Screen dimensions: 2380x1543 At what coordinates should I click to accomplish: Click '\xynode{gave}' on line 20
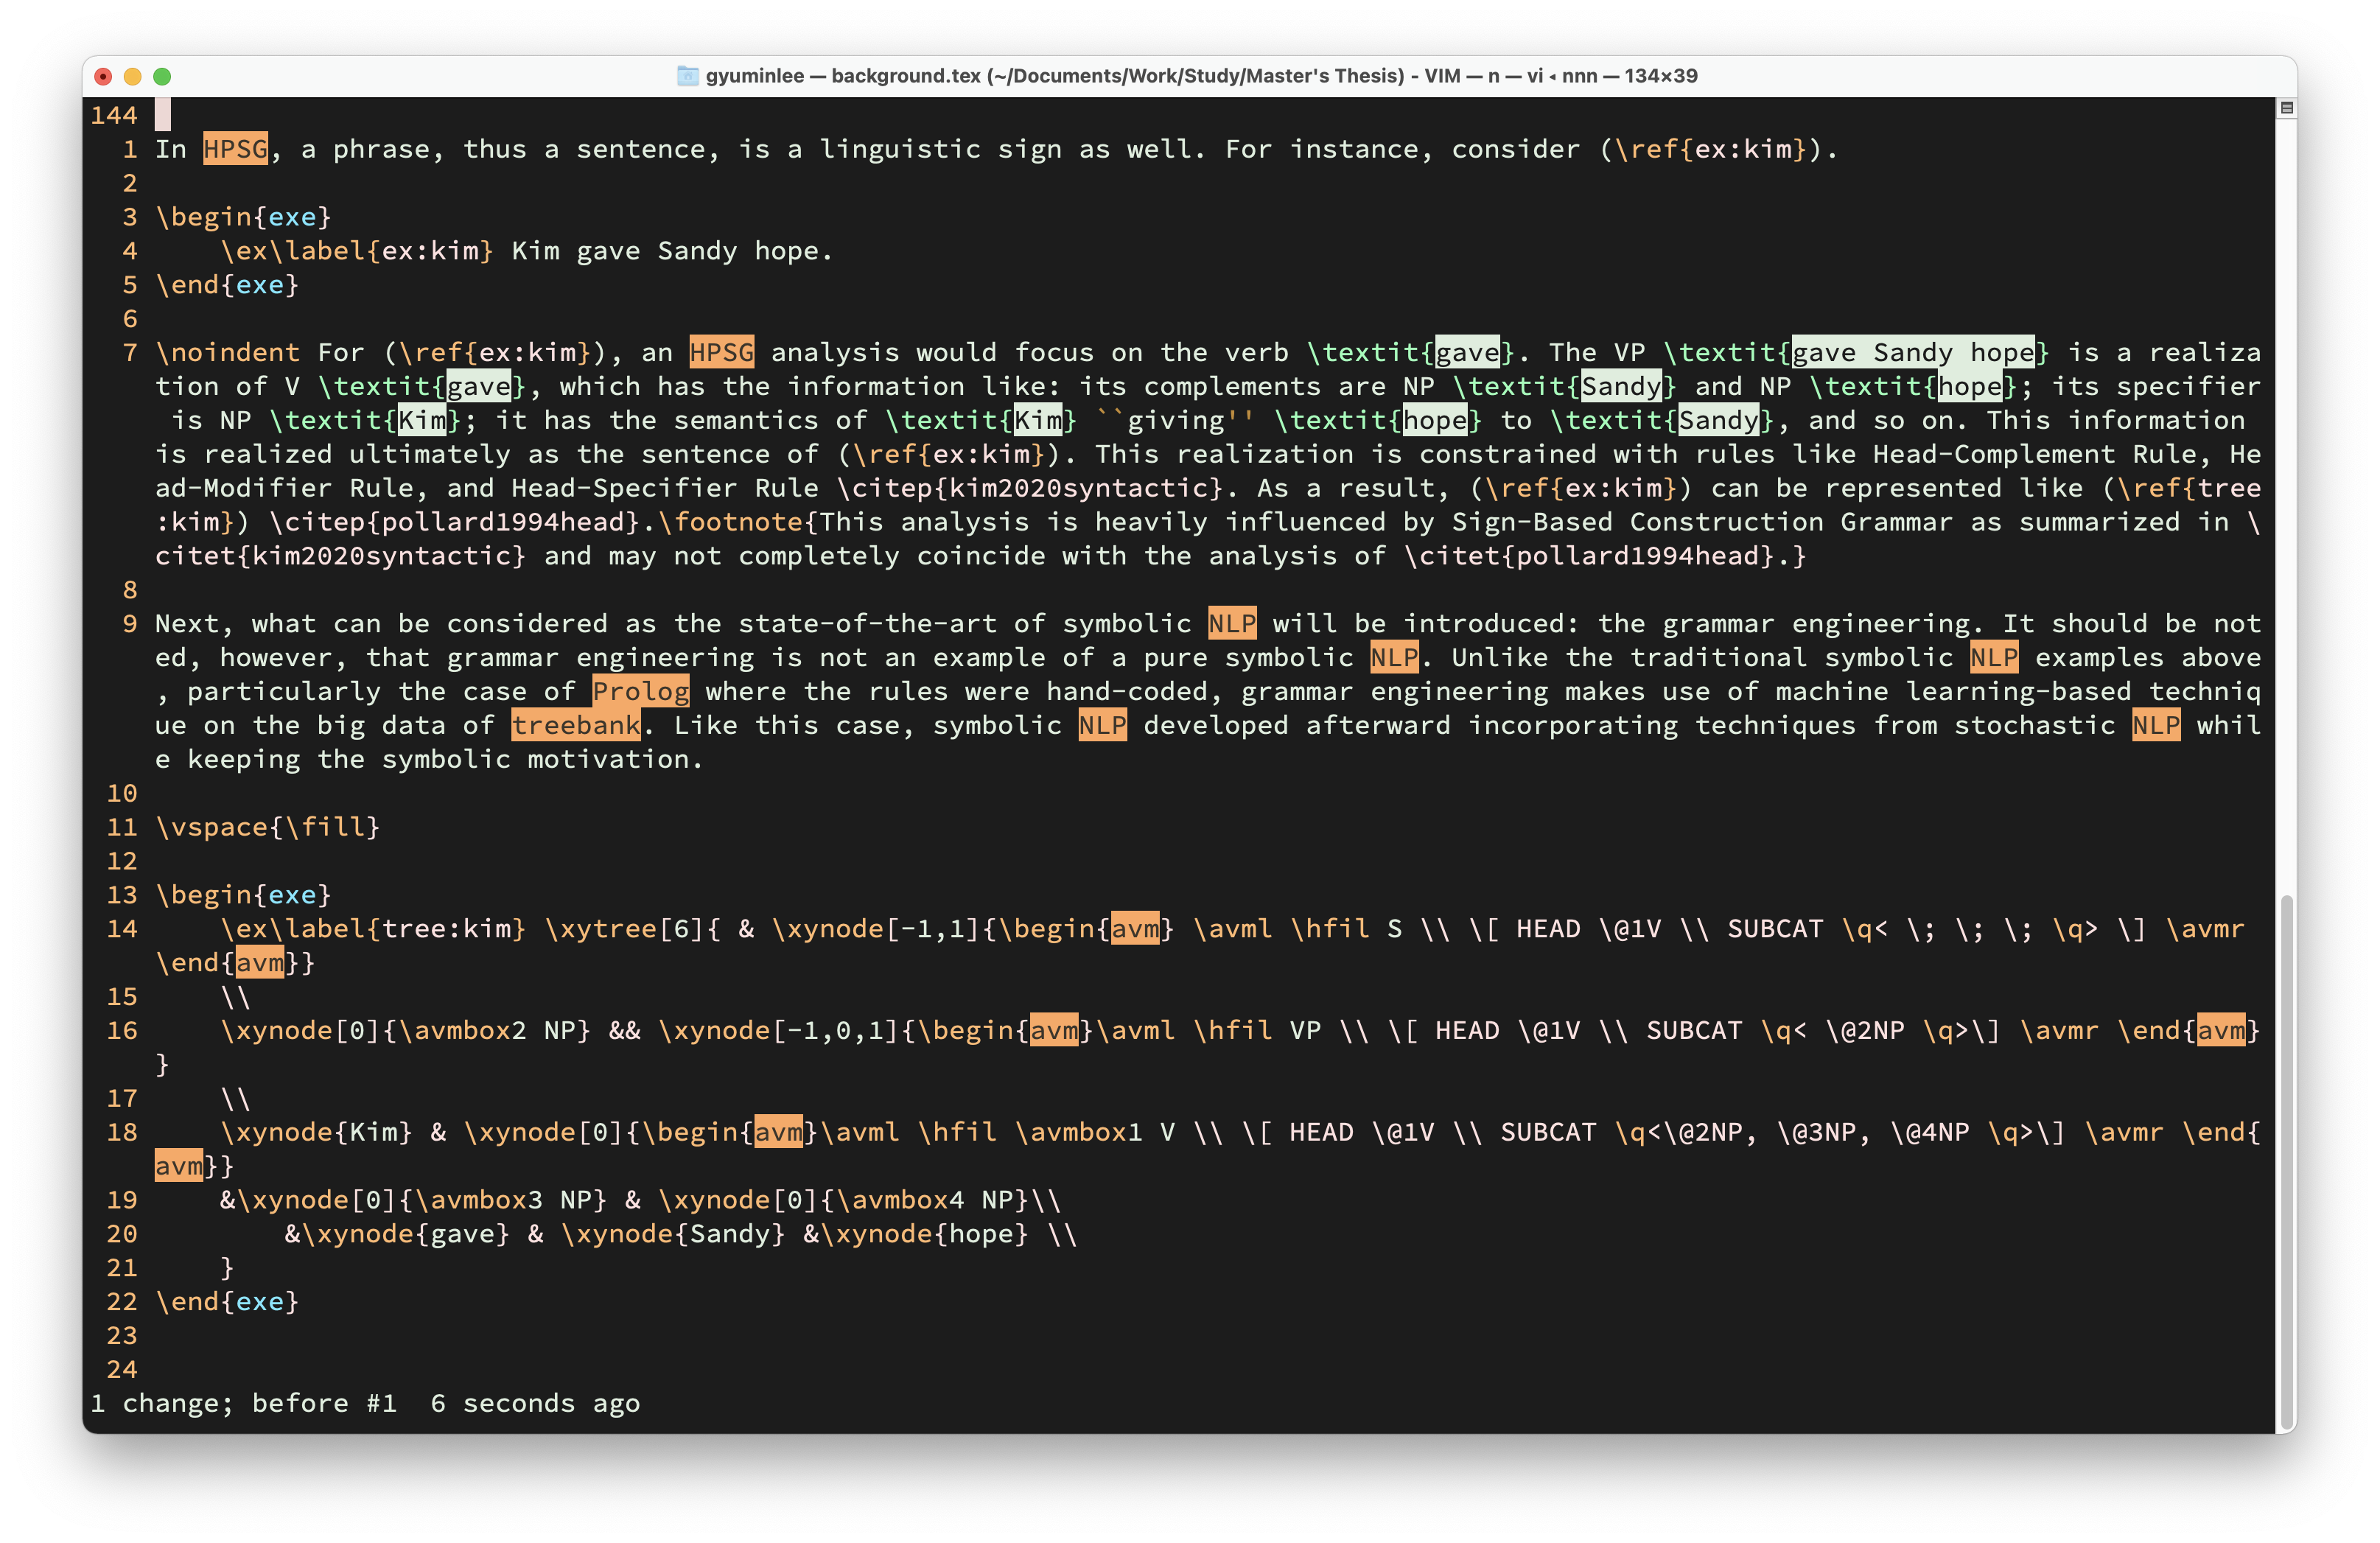pos(405,1235)
